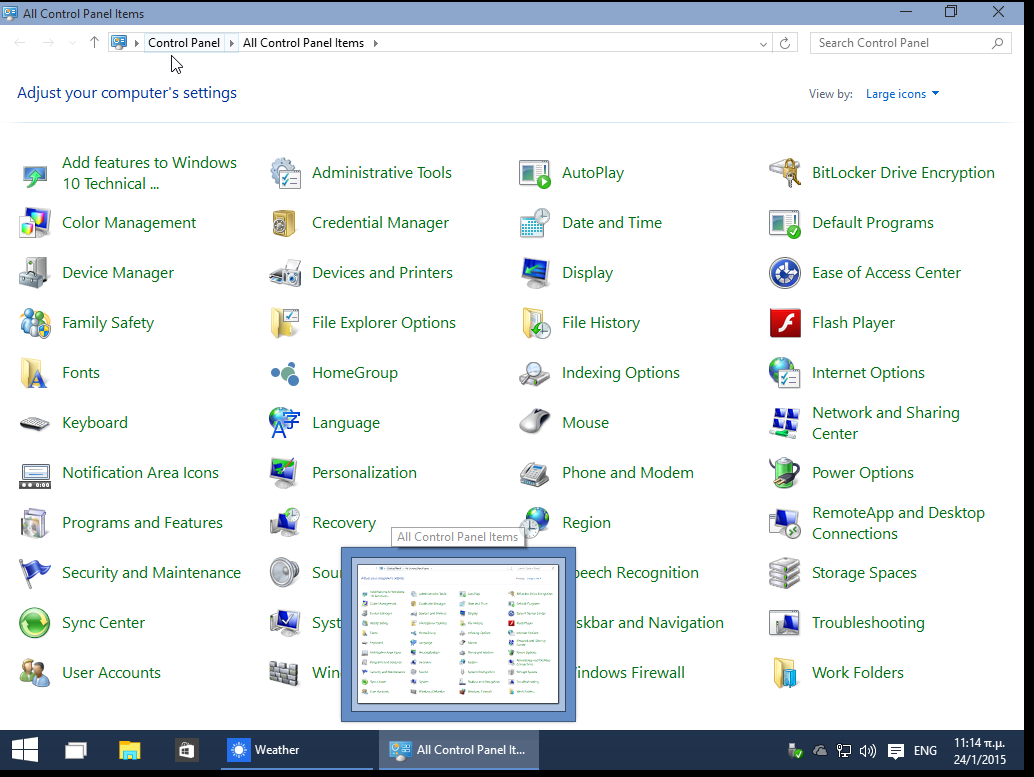
Task: Open the Internet Options icon
Action: point(785,373)
